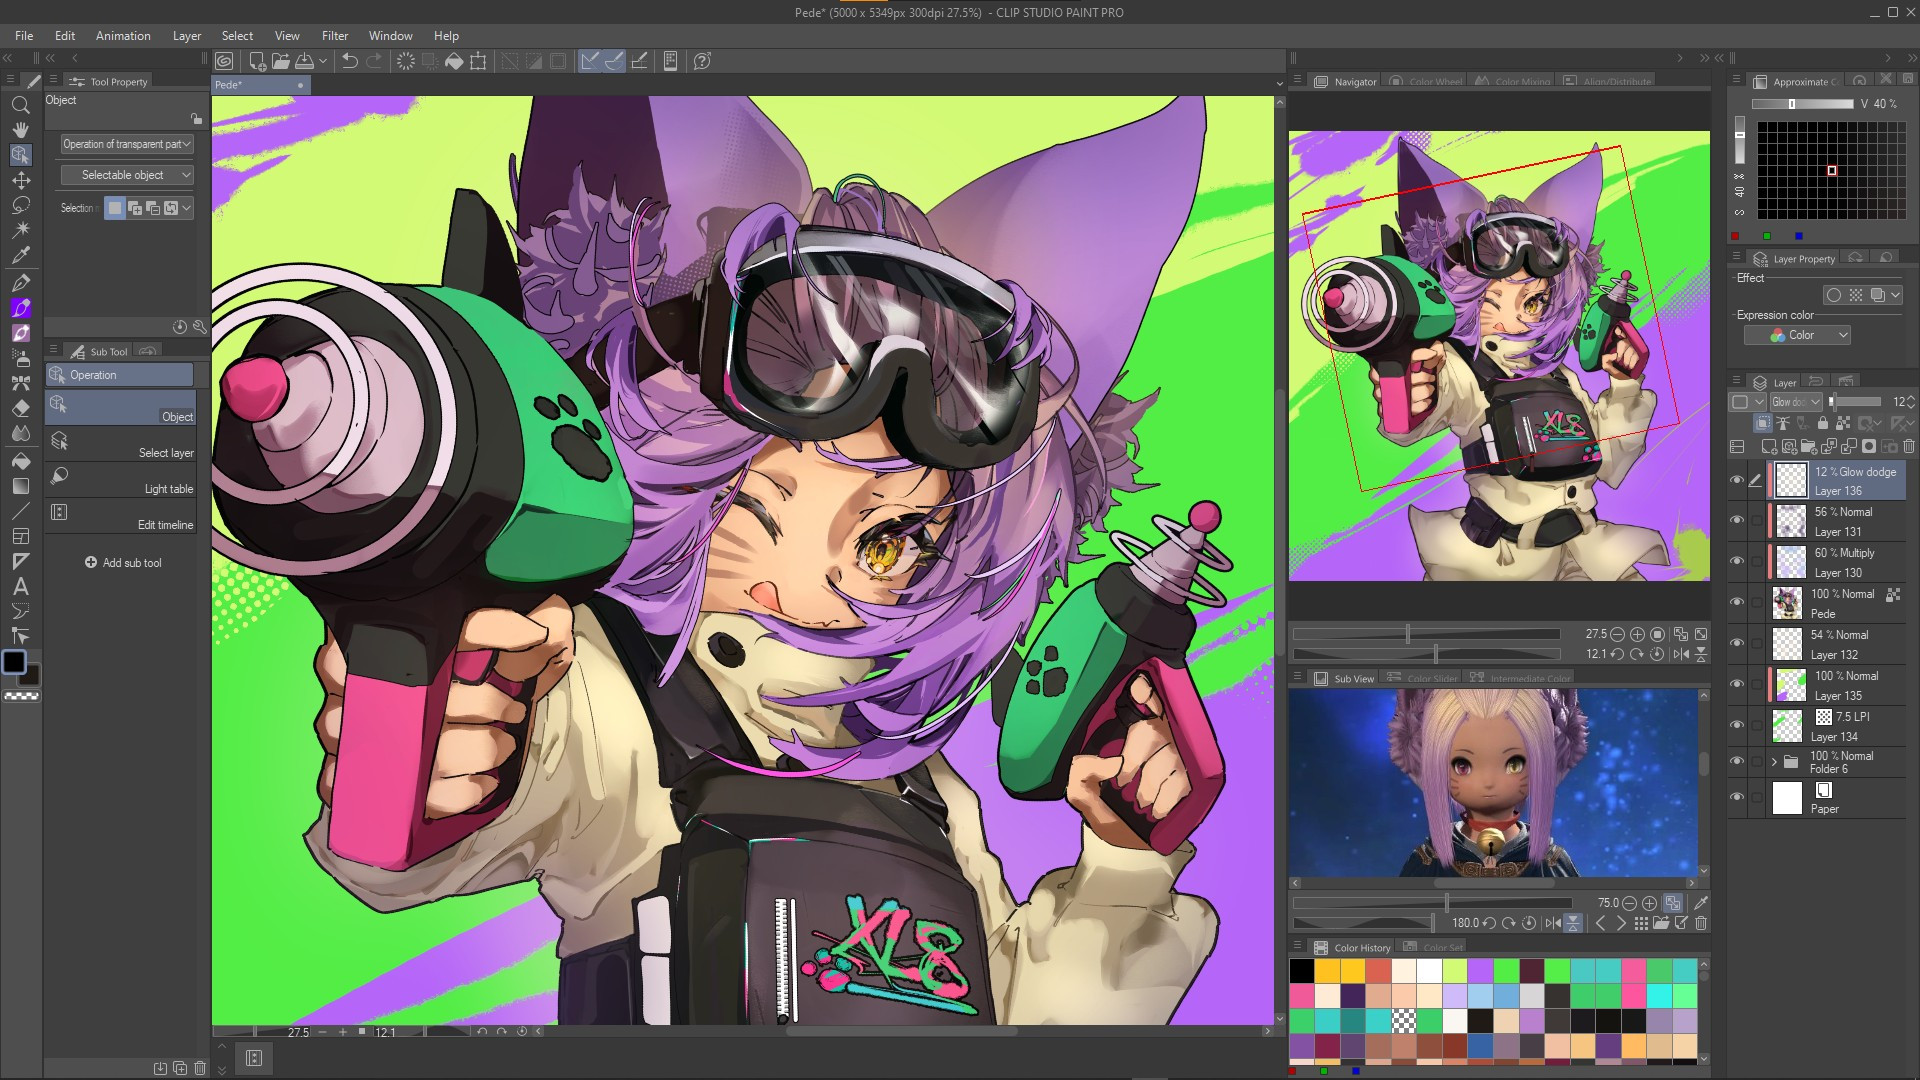1920x1080 pixels.
Task: Open the Filter menu
Action: click(x=335, y=36)
